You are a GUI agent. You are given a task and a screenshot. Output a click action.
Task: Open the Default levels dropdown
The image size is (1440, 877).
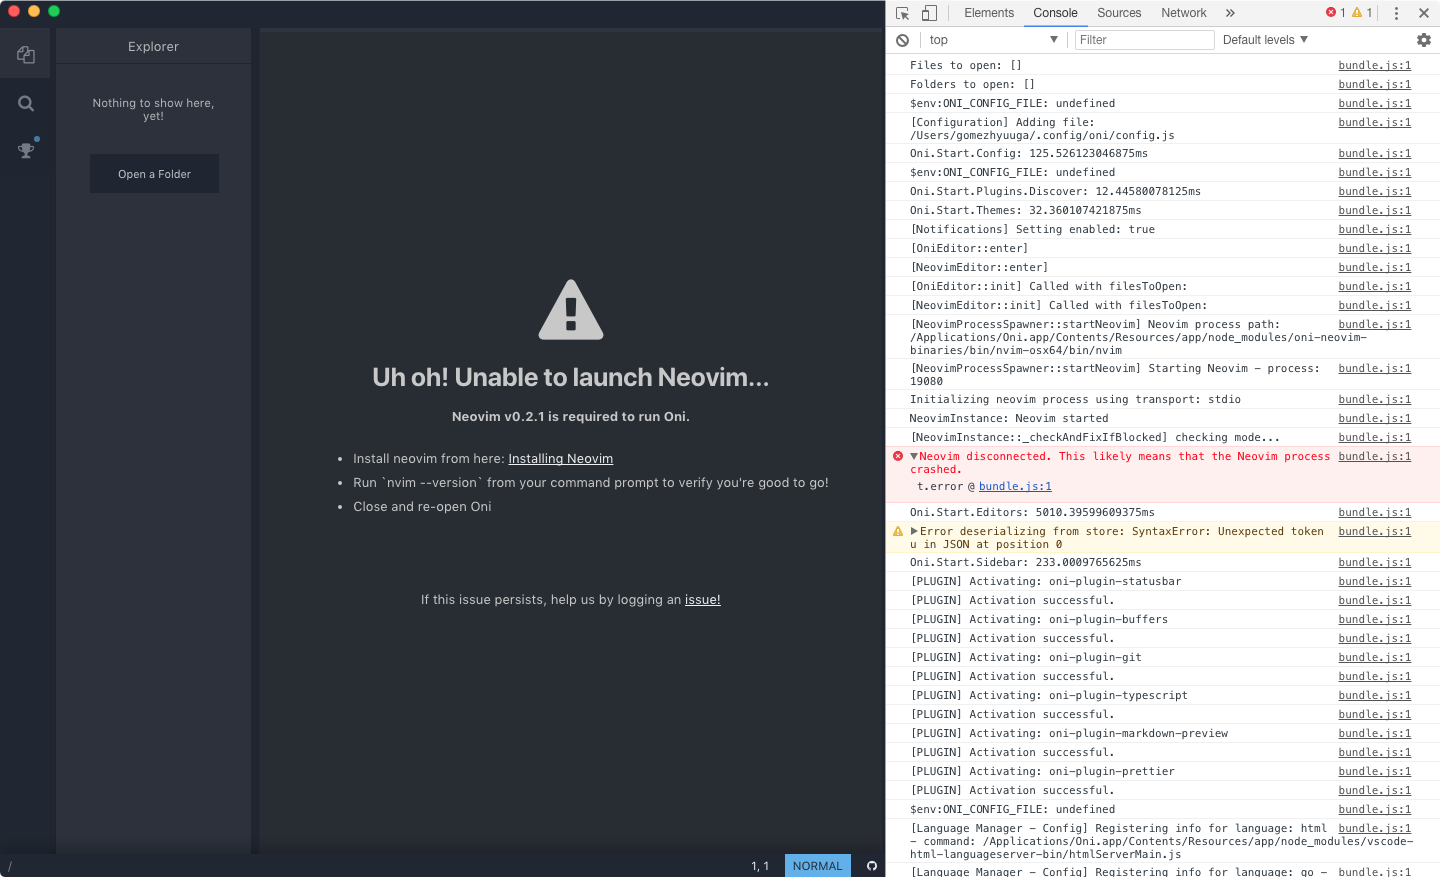[1265, 40]
